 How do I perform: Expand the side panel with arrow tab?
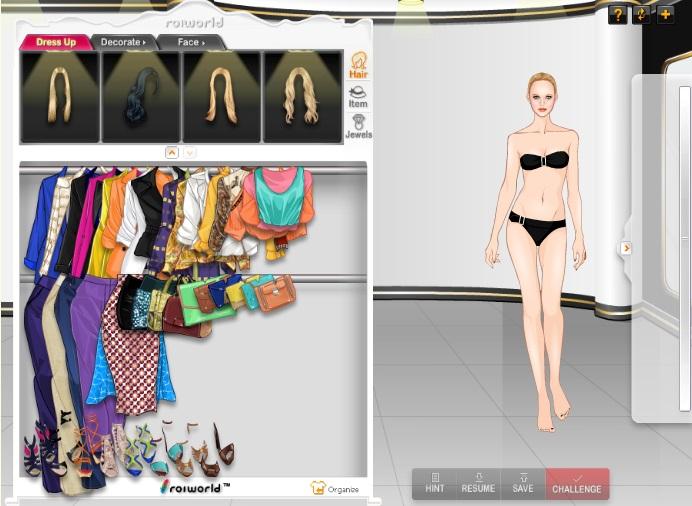point(626,248)
